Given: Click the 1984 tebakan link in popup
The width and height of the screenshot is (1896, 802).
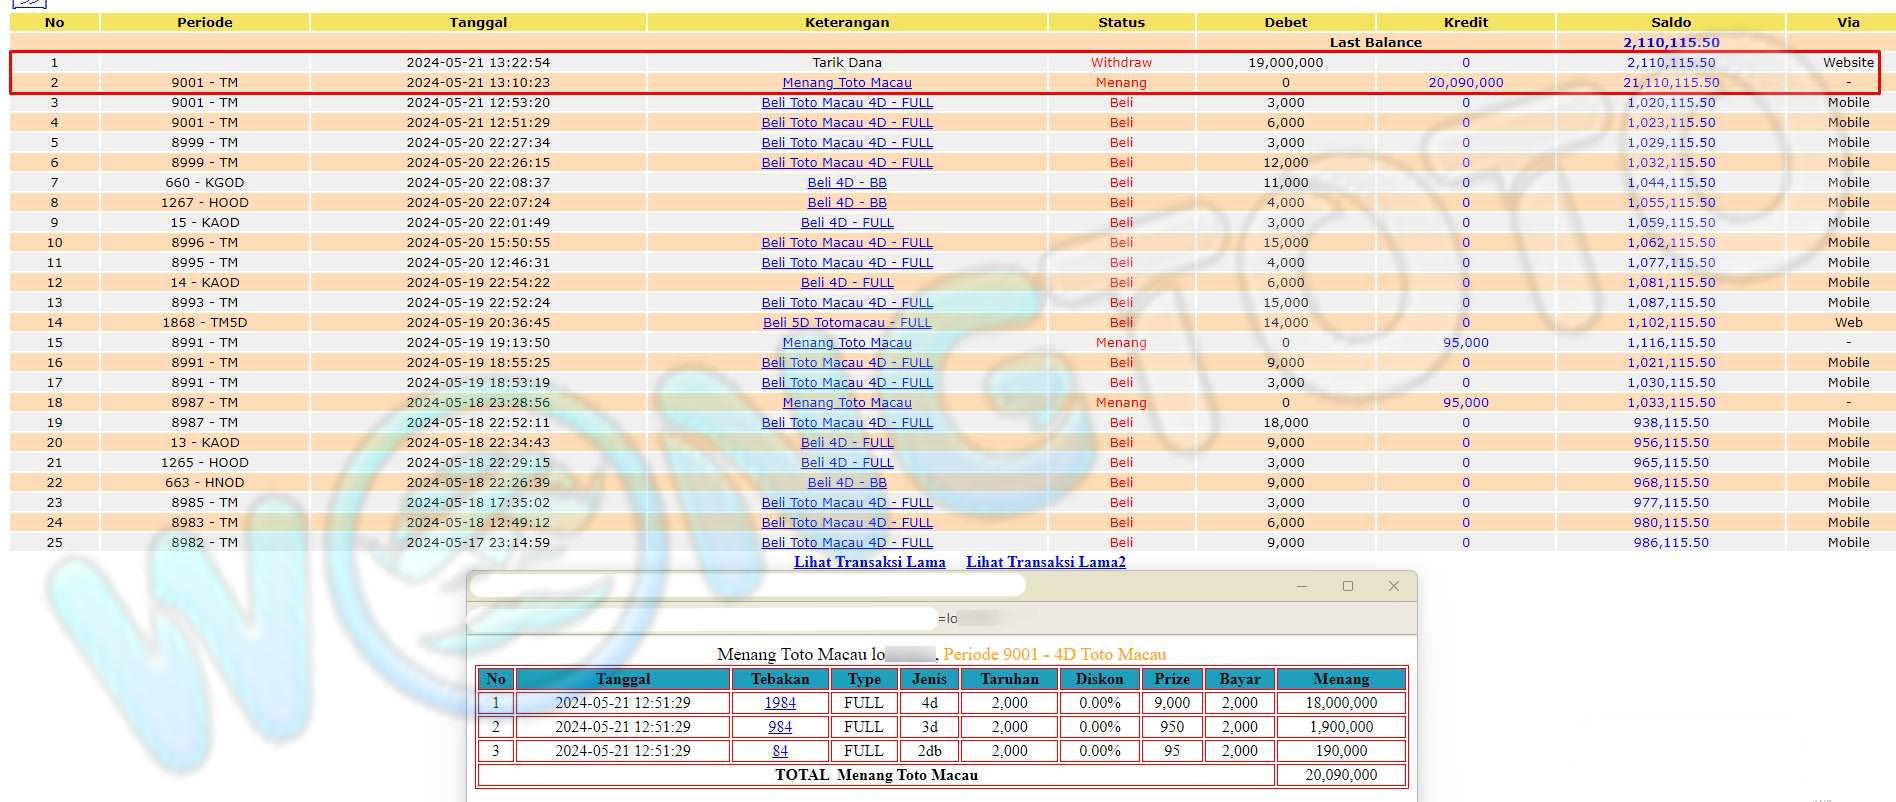Looking at the screenshot, I should pos(780,703).
